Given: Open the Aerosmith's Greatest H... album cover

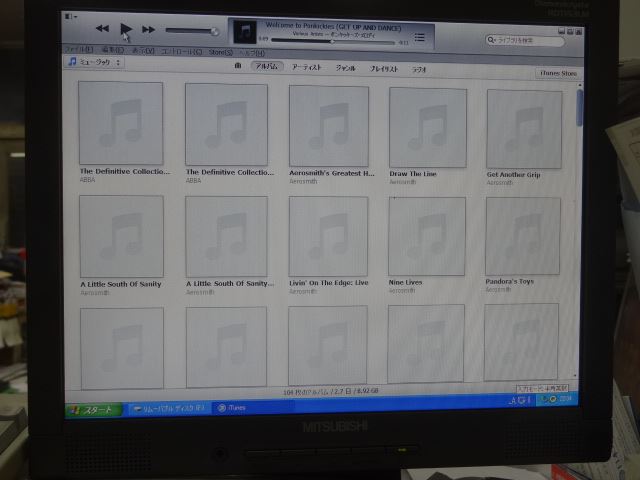Looking at the screenshot, I should [x=329, y=126].
